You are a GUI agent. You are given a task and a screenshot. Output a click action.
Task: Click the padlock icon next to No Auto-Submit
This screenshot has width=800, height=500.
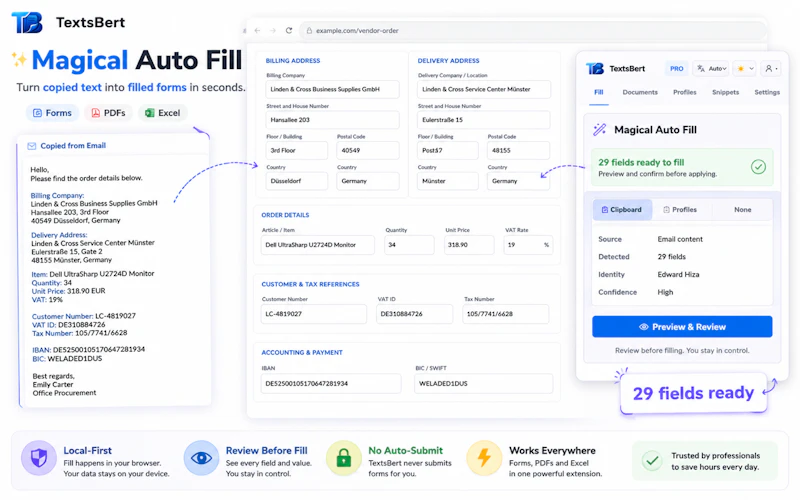[x=344, y=458]
